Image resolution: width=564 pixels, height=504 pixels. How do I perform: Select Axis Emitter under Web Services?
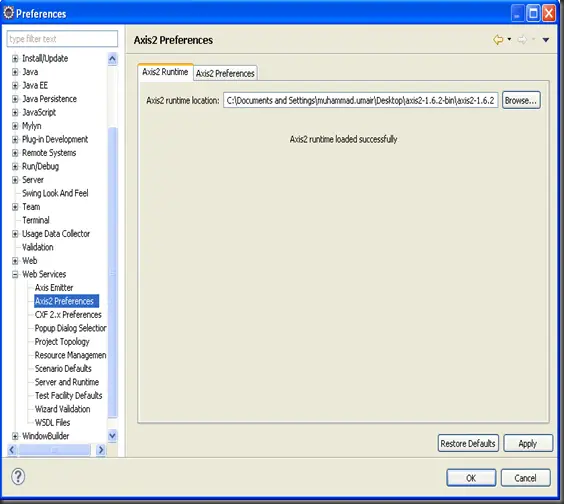[x=54, y=287]
